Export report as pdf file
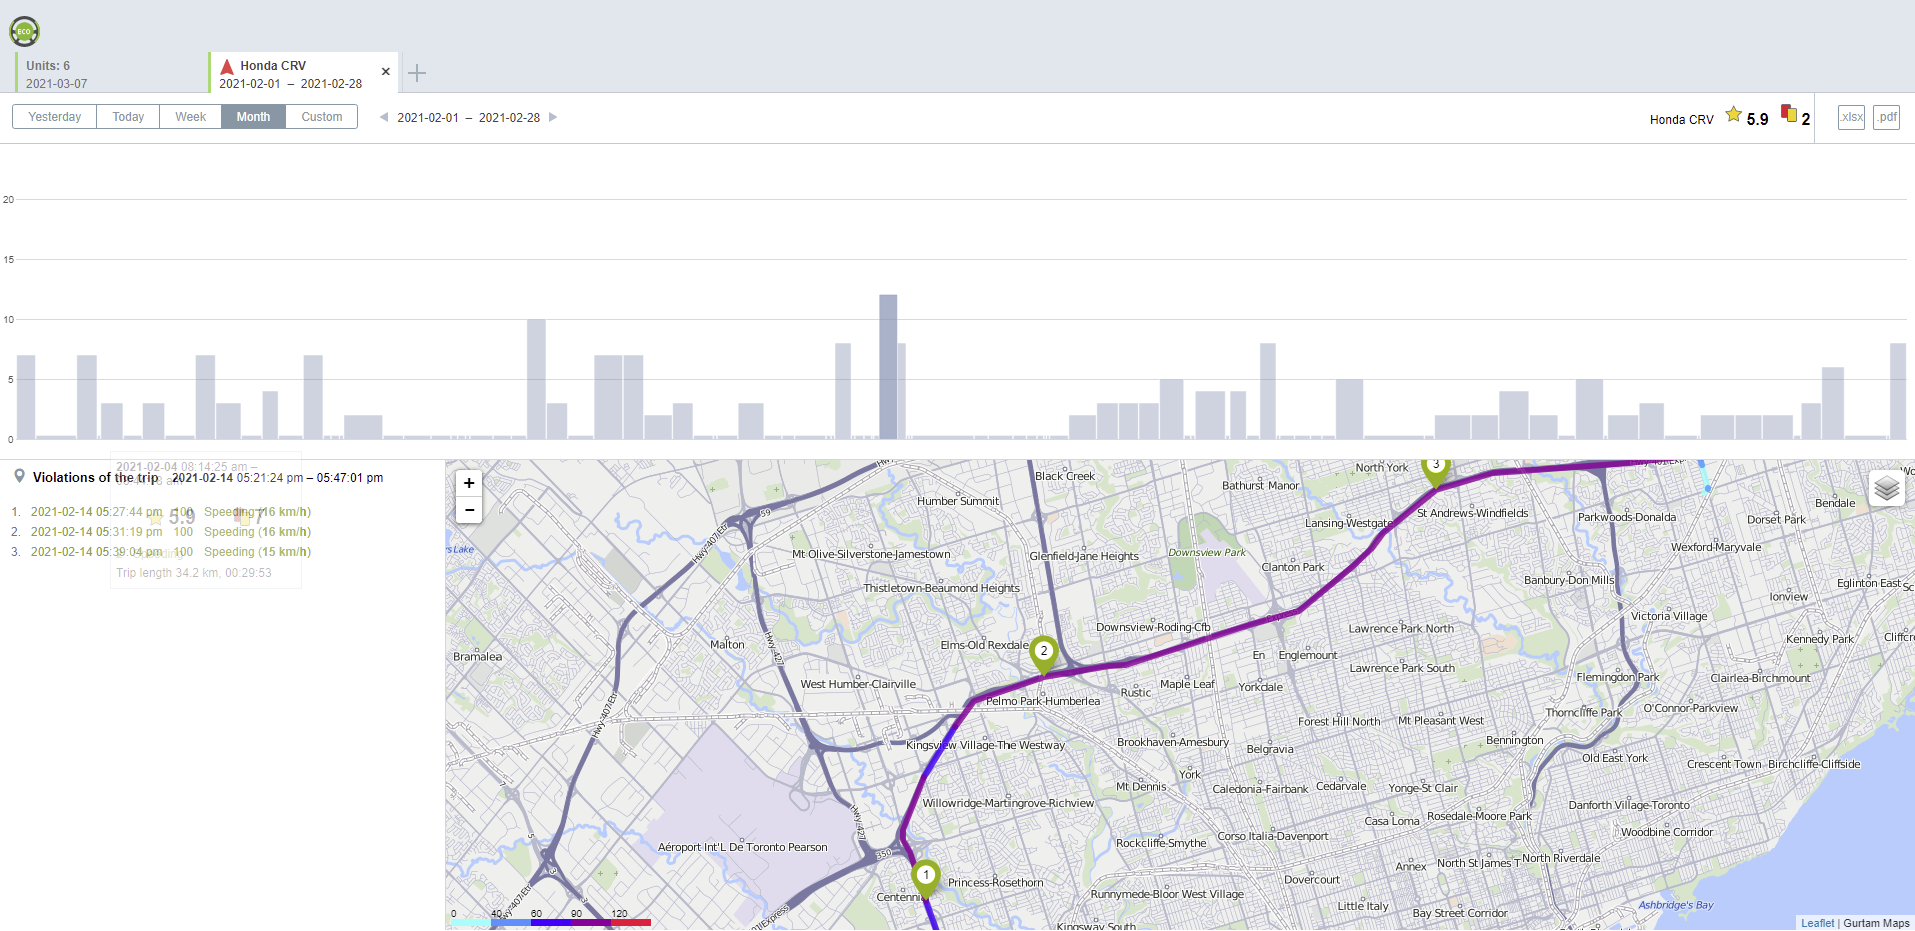Screen dimensions: 1915x931 point(1886,117)
